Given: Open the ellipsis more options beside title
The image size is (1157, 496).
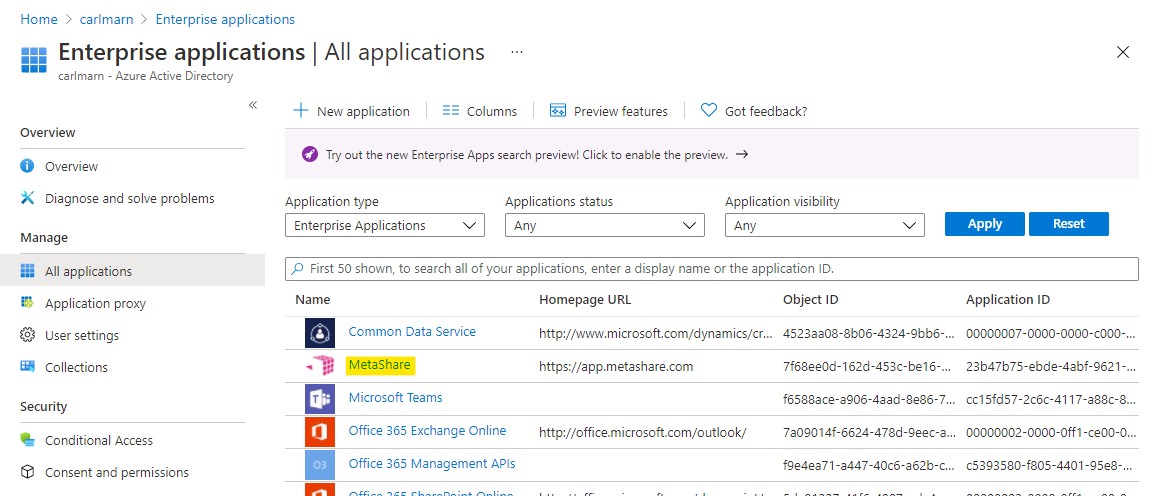Looking at the screenshot, I should click(x=517, y=52).
